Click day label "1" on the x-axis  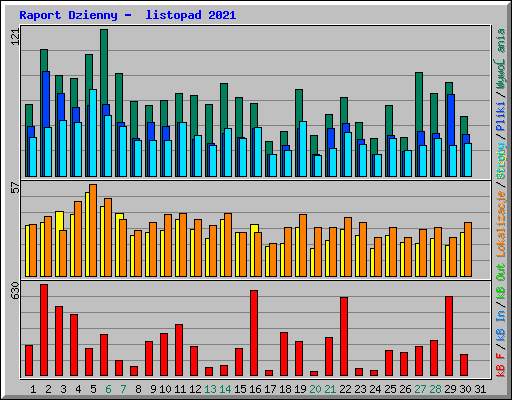point(33,389)
